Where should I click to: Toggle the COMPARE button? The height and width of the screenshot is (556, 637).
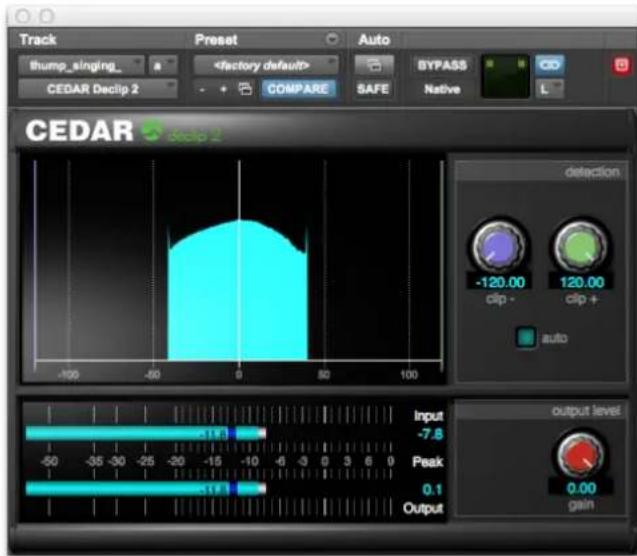tap(298, 89)
